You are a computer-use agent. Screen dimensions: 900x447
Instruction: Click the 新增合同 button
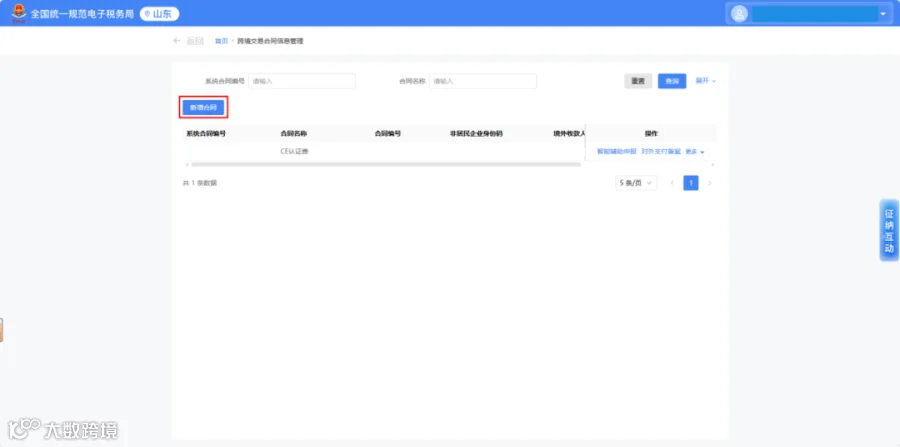(x=203, y=107)
